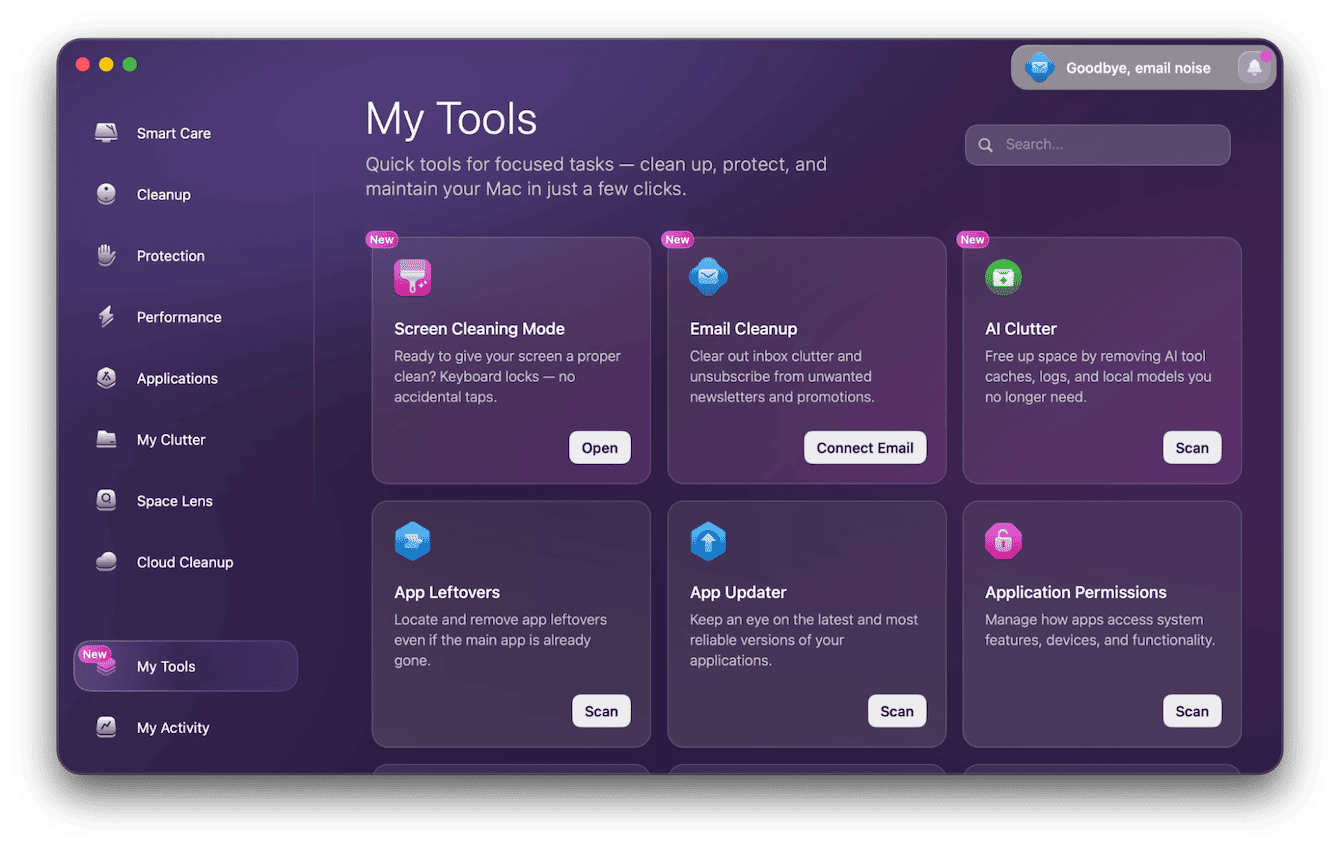Click the 'AI Clutter' card title
This screenshot has width=1340, height=850.
[1021, 328]
